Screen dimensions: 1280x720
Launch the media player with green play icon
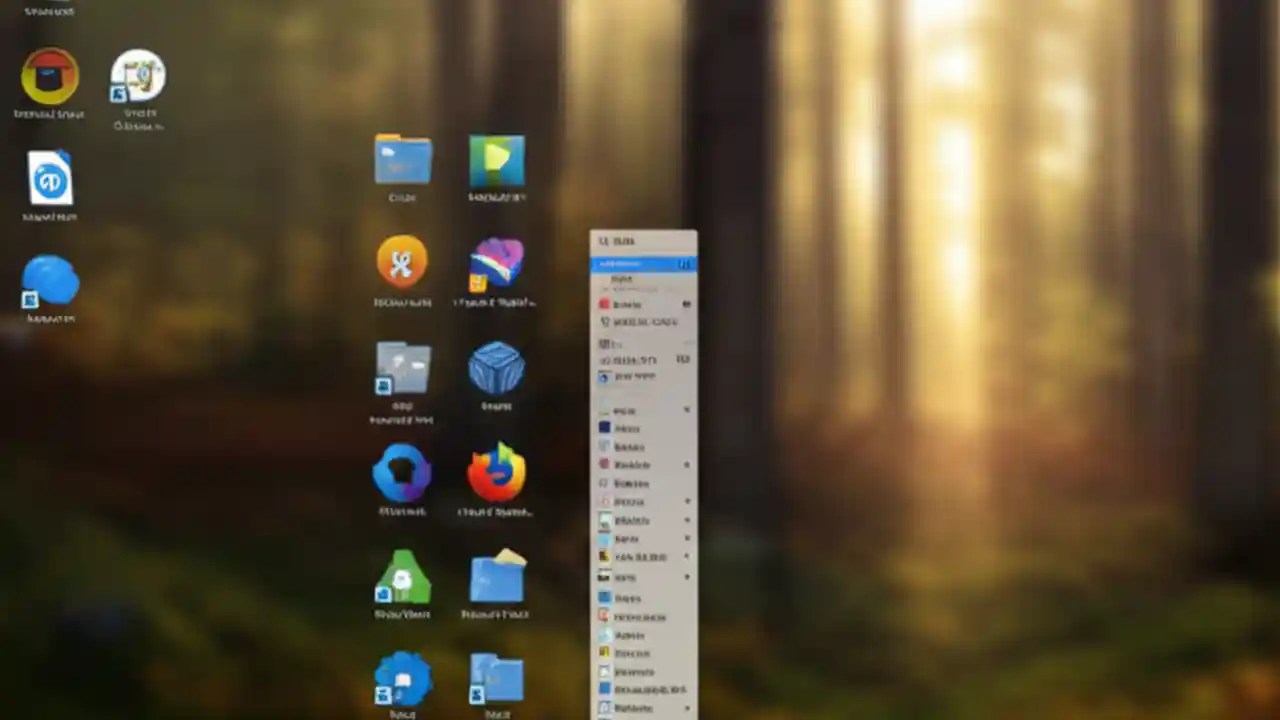click(497, 160)
